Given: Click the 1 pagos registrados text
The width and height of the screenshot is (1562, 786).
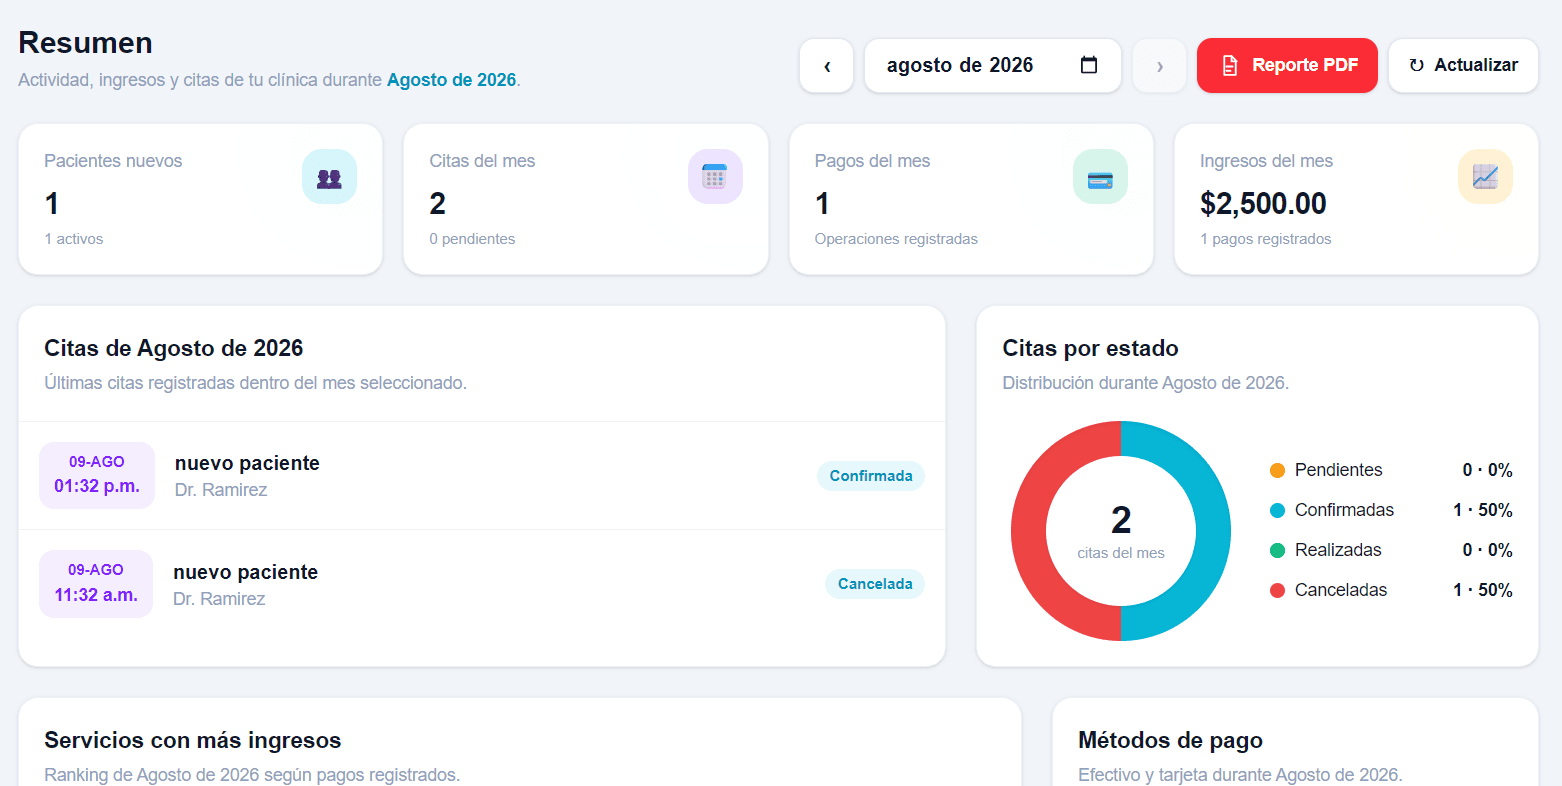Looking at the screenshot, I should (x=1265, y=239).
